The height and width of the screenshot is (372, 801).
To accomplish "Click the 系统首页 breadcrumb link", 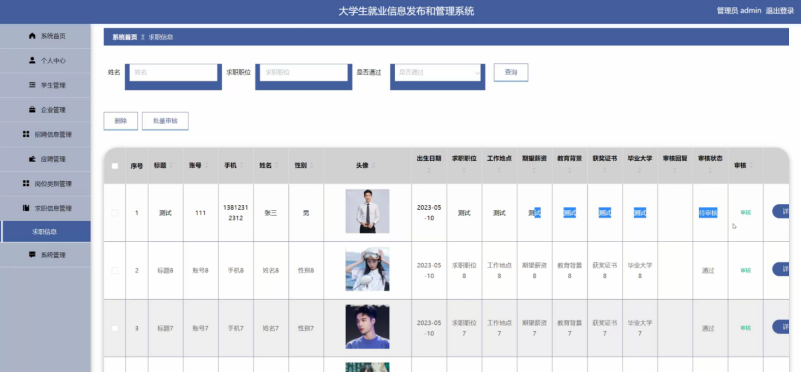I will (x=125, y=37).
